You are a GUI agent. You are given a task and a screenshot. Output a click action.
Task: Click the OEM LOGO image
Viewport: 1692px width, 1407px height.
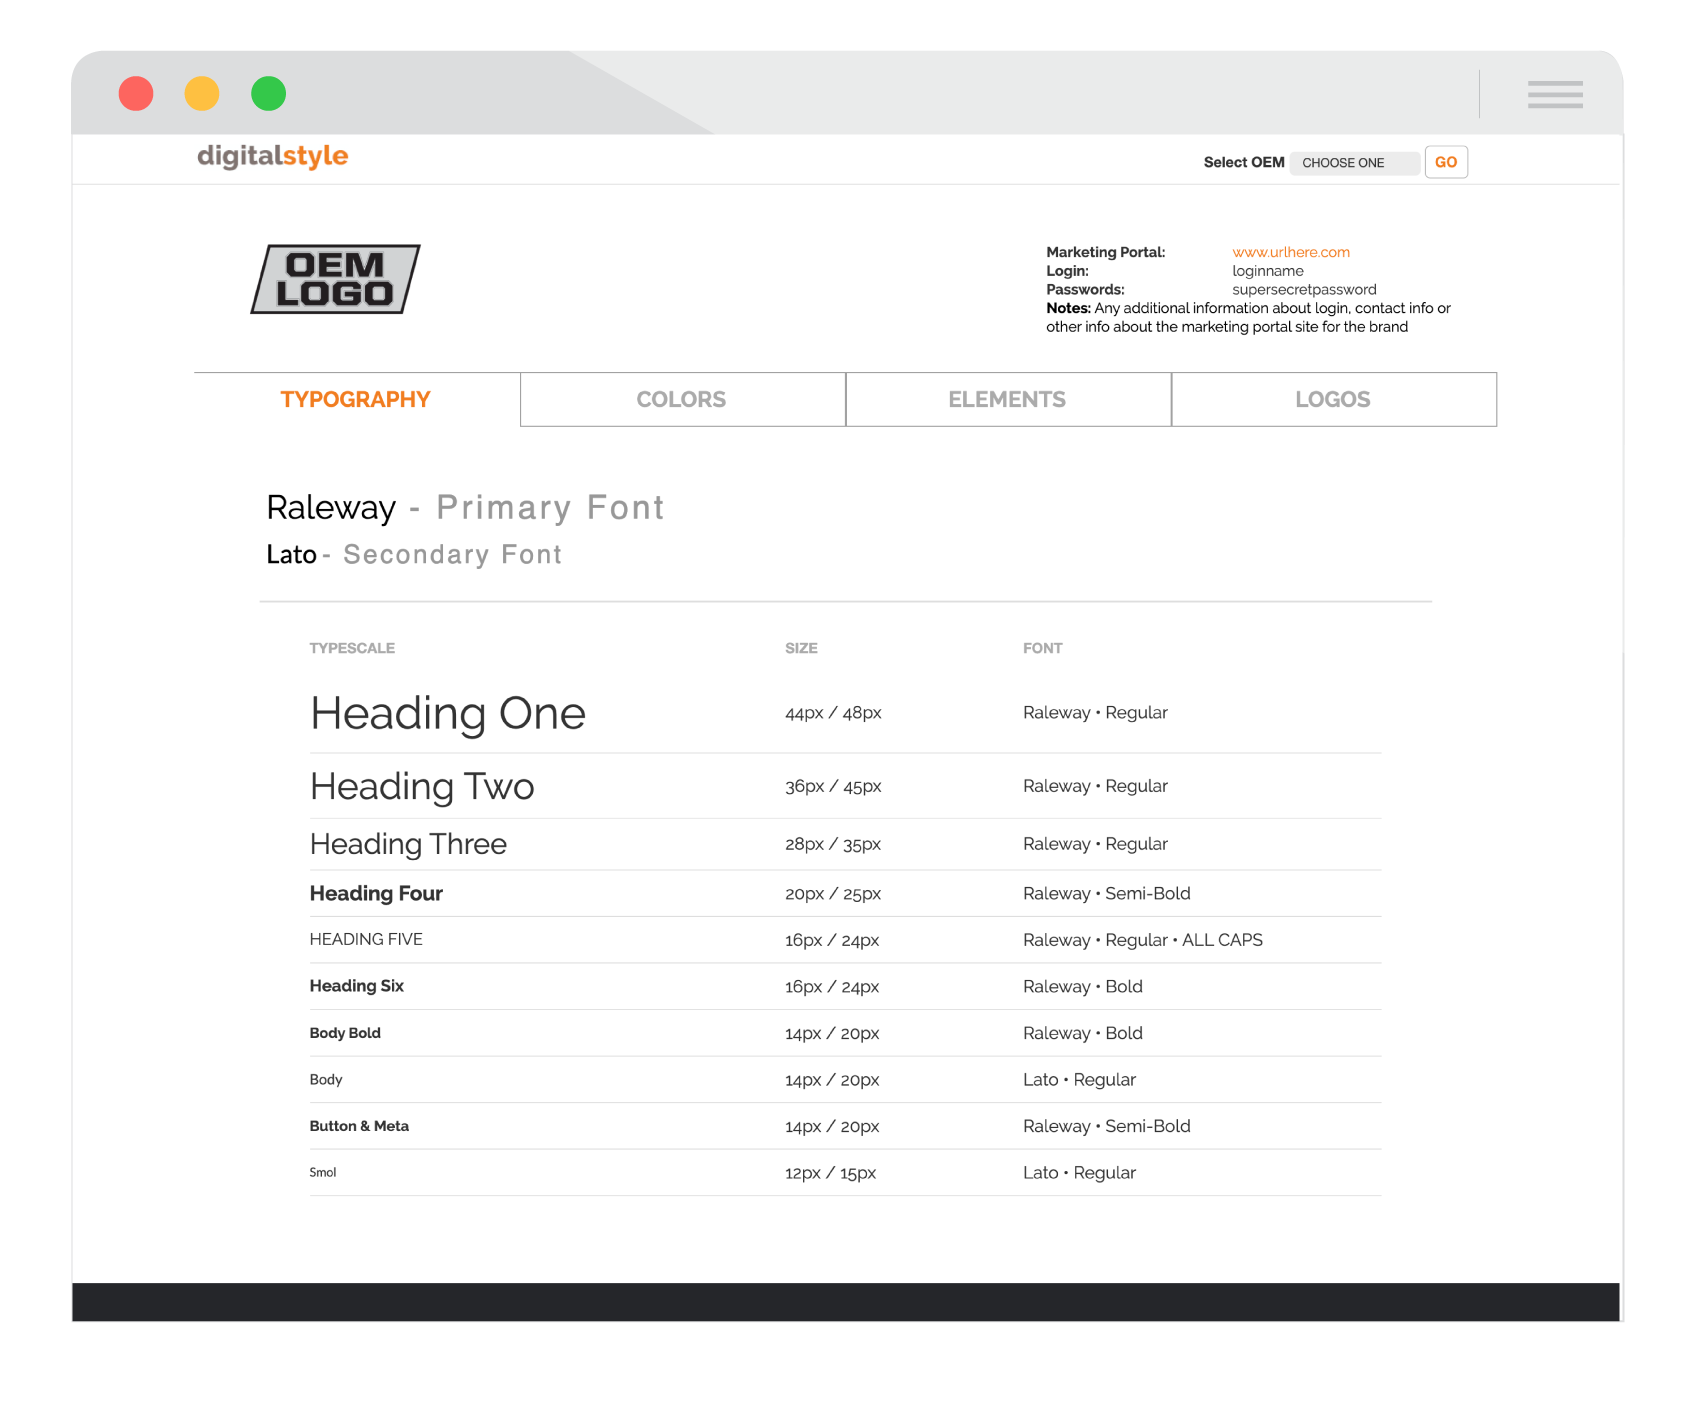click(335, 280)
